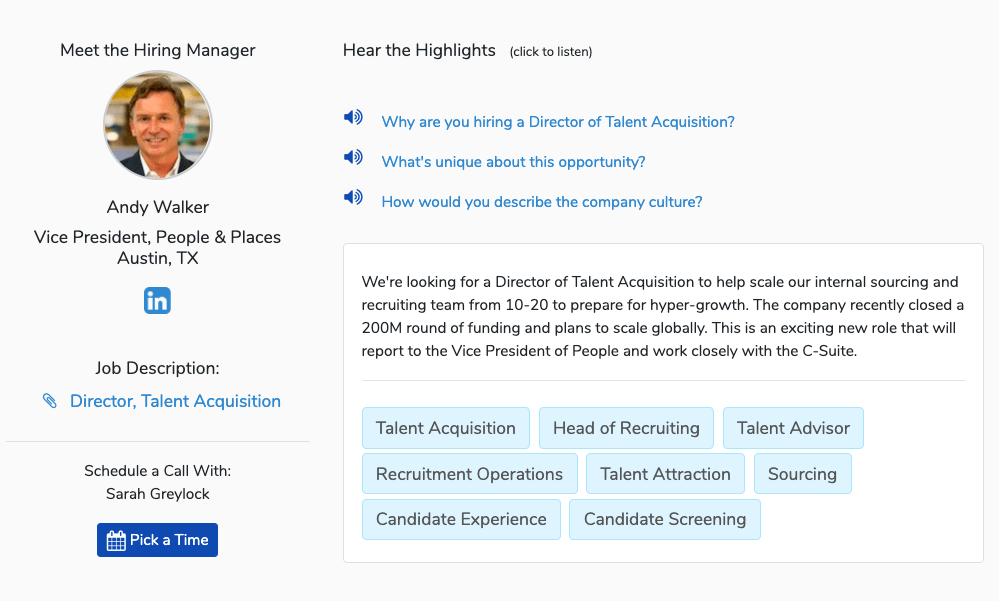Click Andy Walker's profile photo
Image resolution: width=999 pixels, height=601 pixels.
[x=158, y=125]
